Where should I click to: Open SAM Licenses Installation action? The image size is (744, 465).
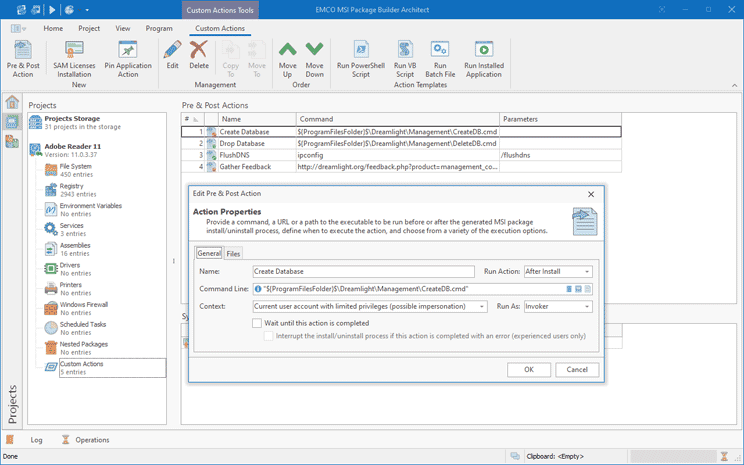(74, 59)
